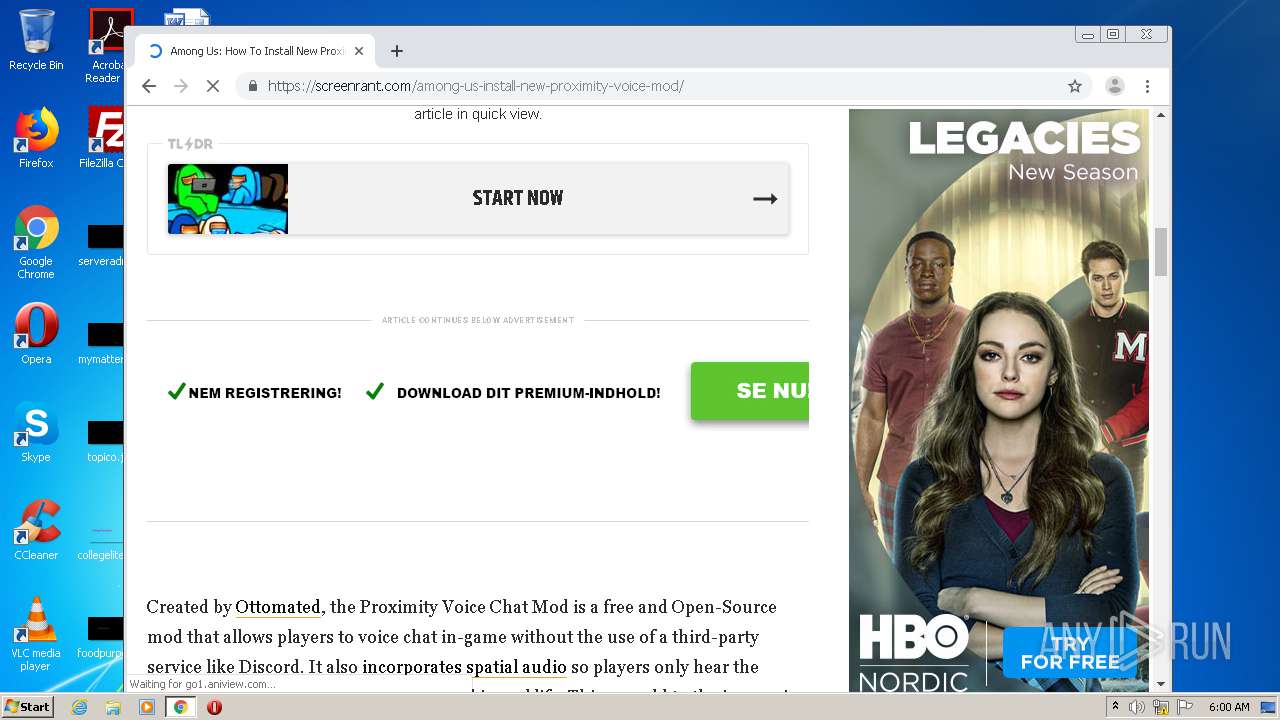Image resolution: width=1280 pixels, height=720 pixels.
Task: Click the forward navigation arrow
Action: click(x=181, y=86)
